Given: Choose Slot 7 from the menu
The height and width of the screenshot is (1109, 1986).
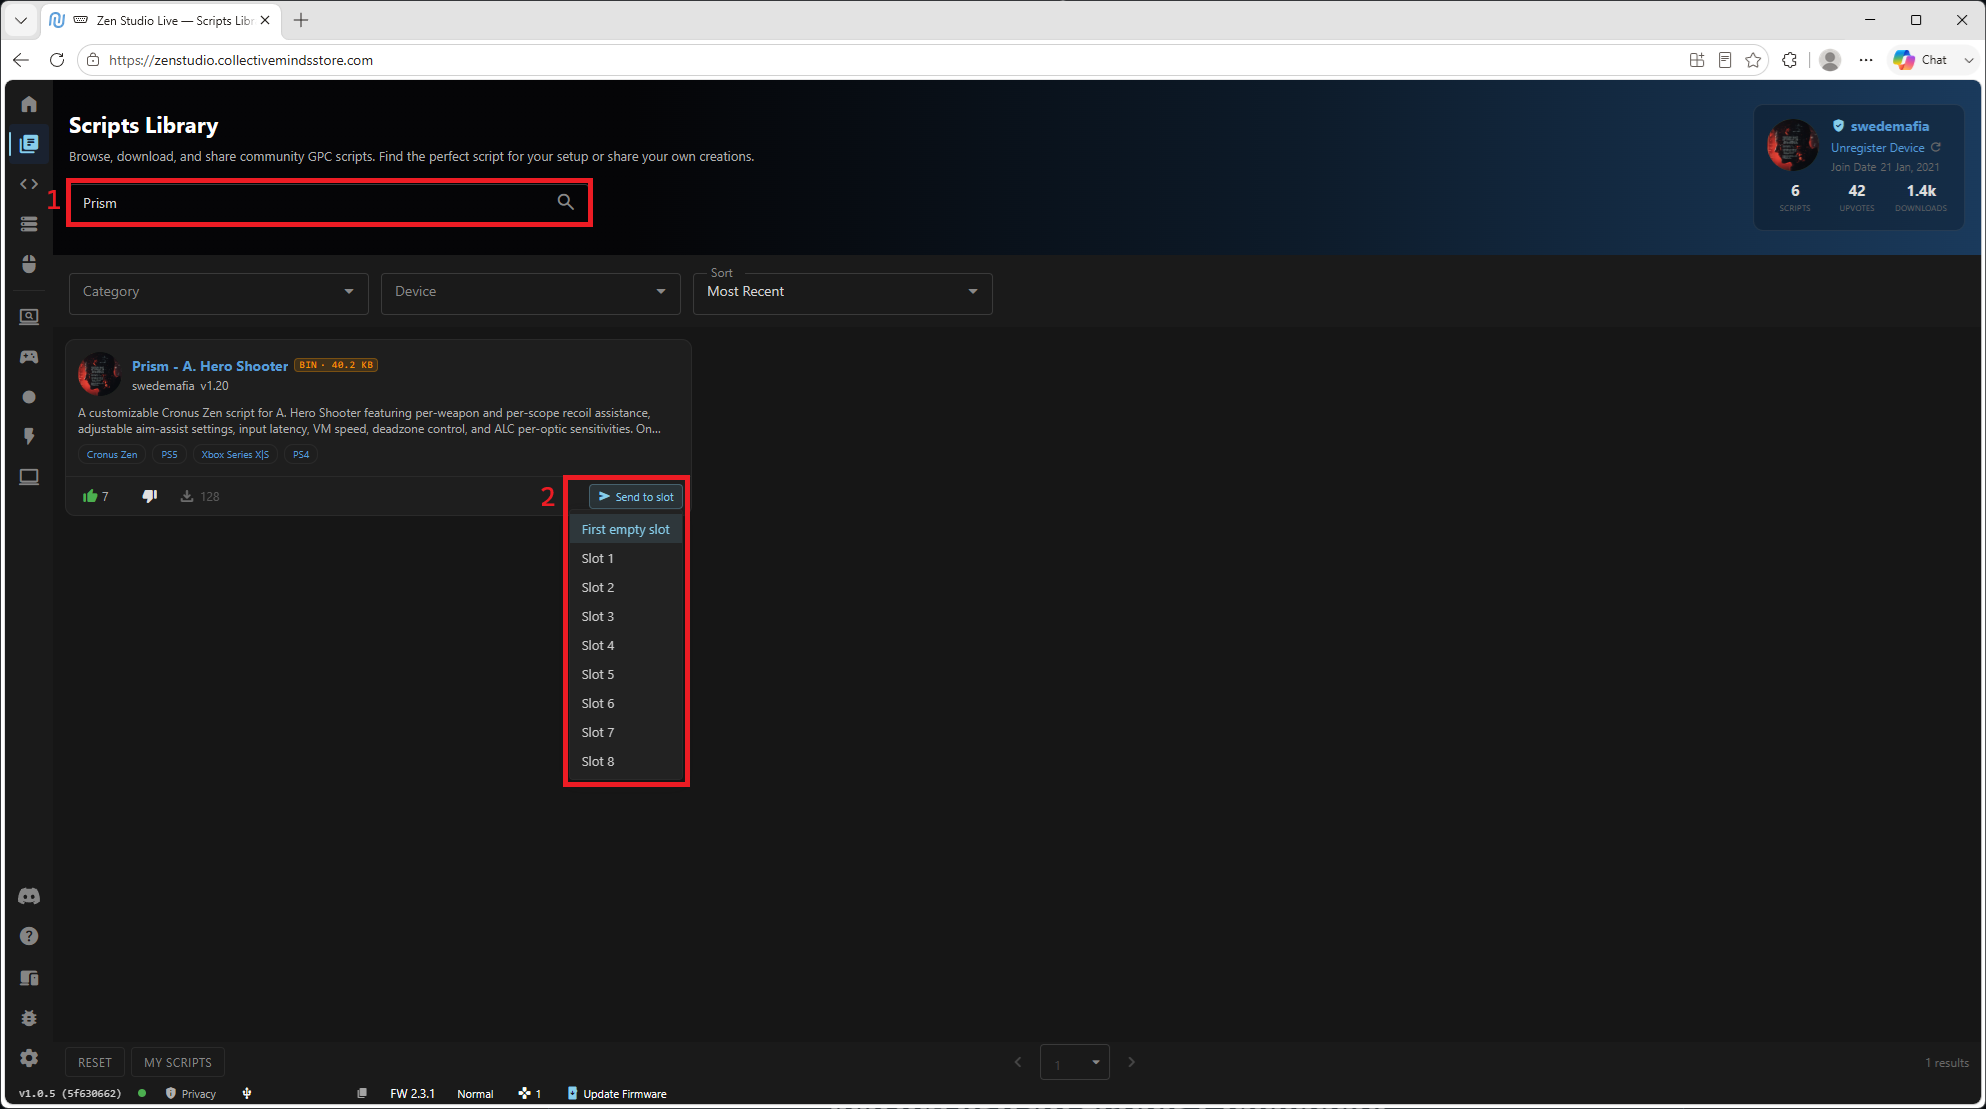Looking at the screenshot, I should tap(626, 732).
